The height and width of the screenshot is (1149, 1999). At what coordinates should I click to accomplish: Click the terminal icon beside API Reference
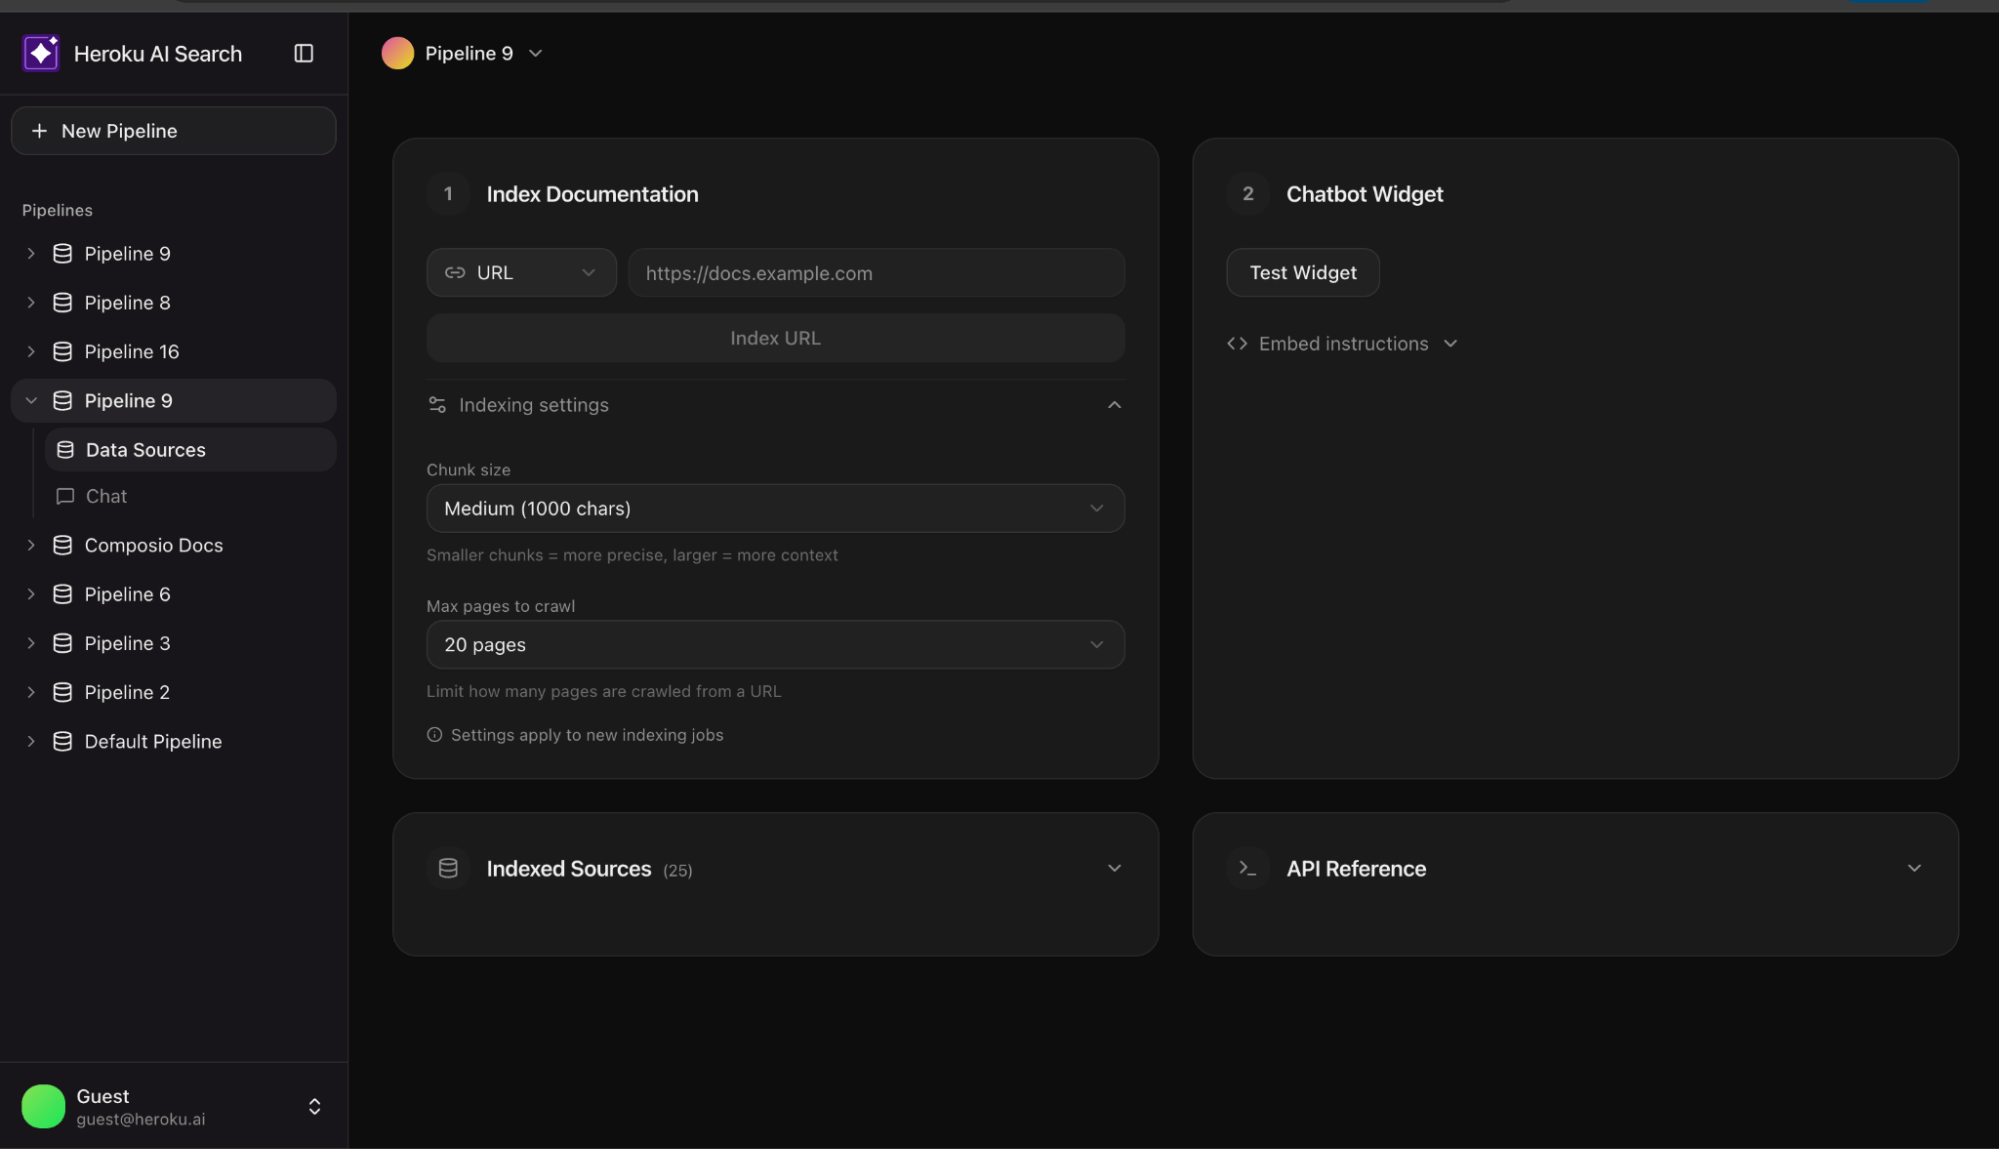[1246, 868]
